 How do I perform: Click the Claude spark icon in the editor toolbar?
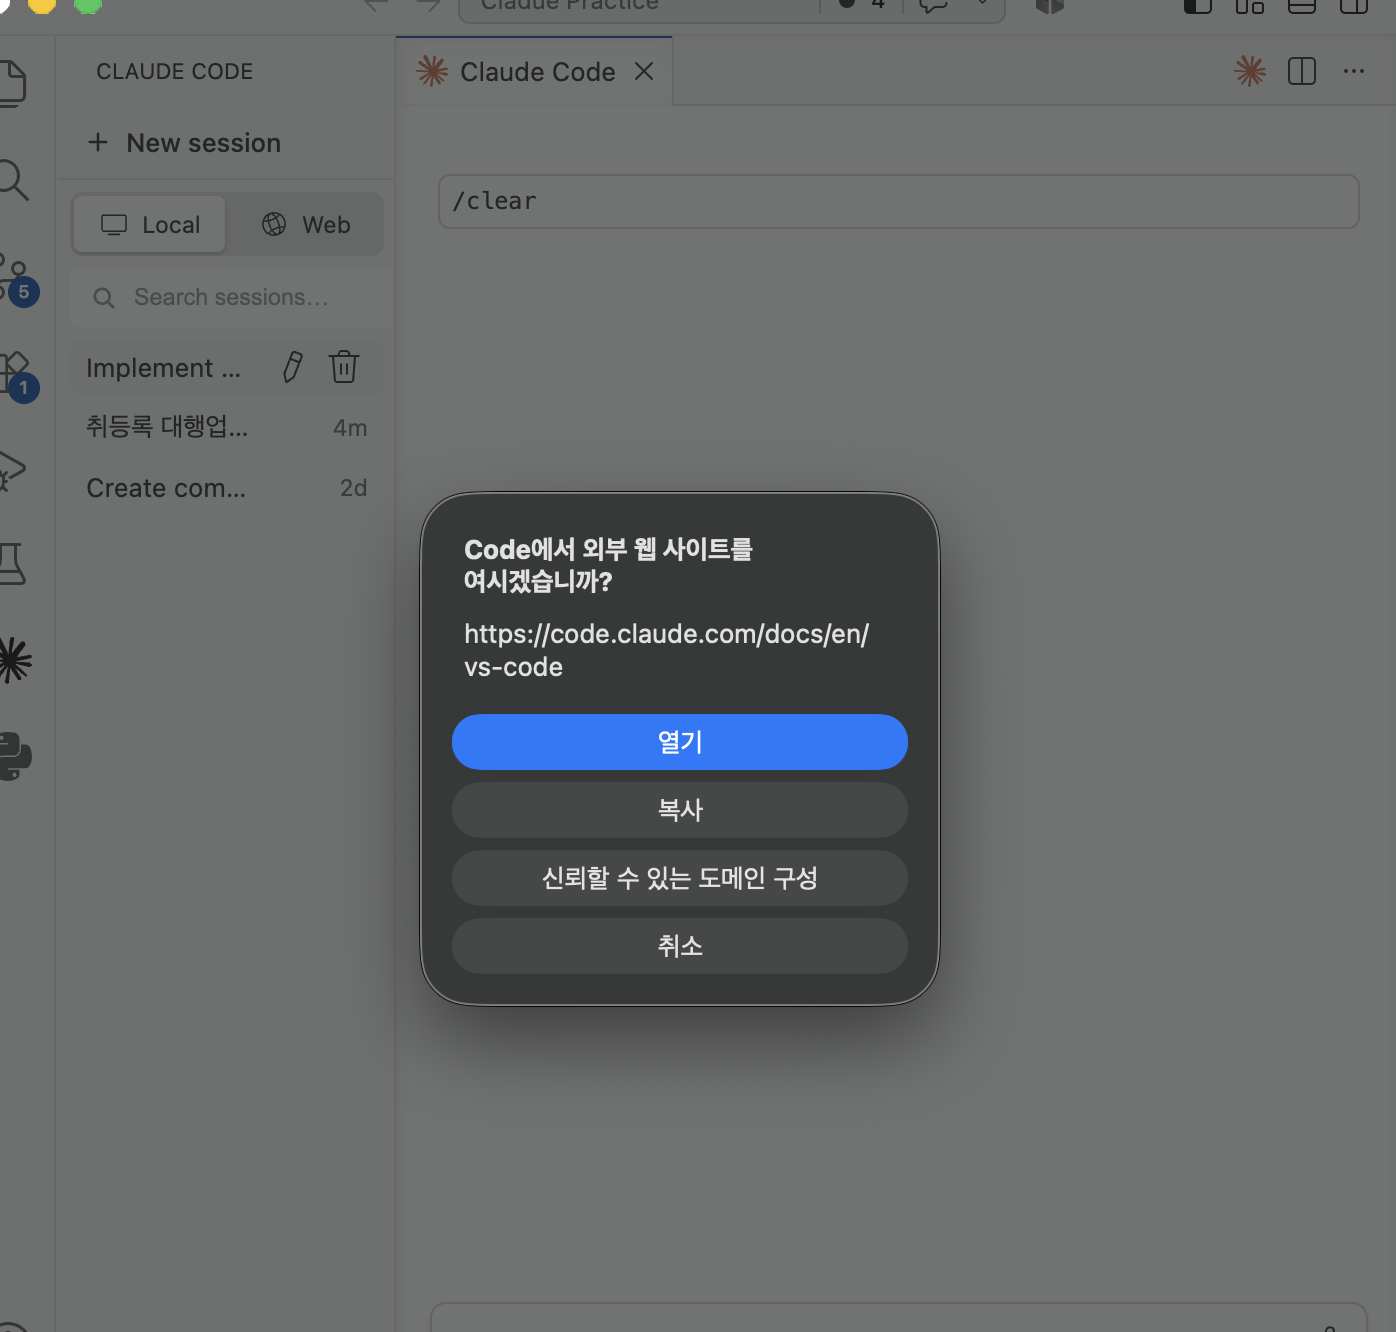(1250, 71)
